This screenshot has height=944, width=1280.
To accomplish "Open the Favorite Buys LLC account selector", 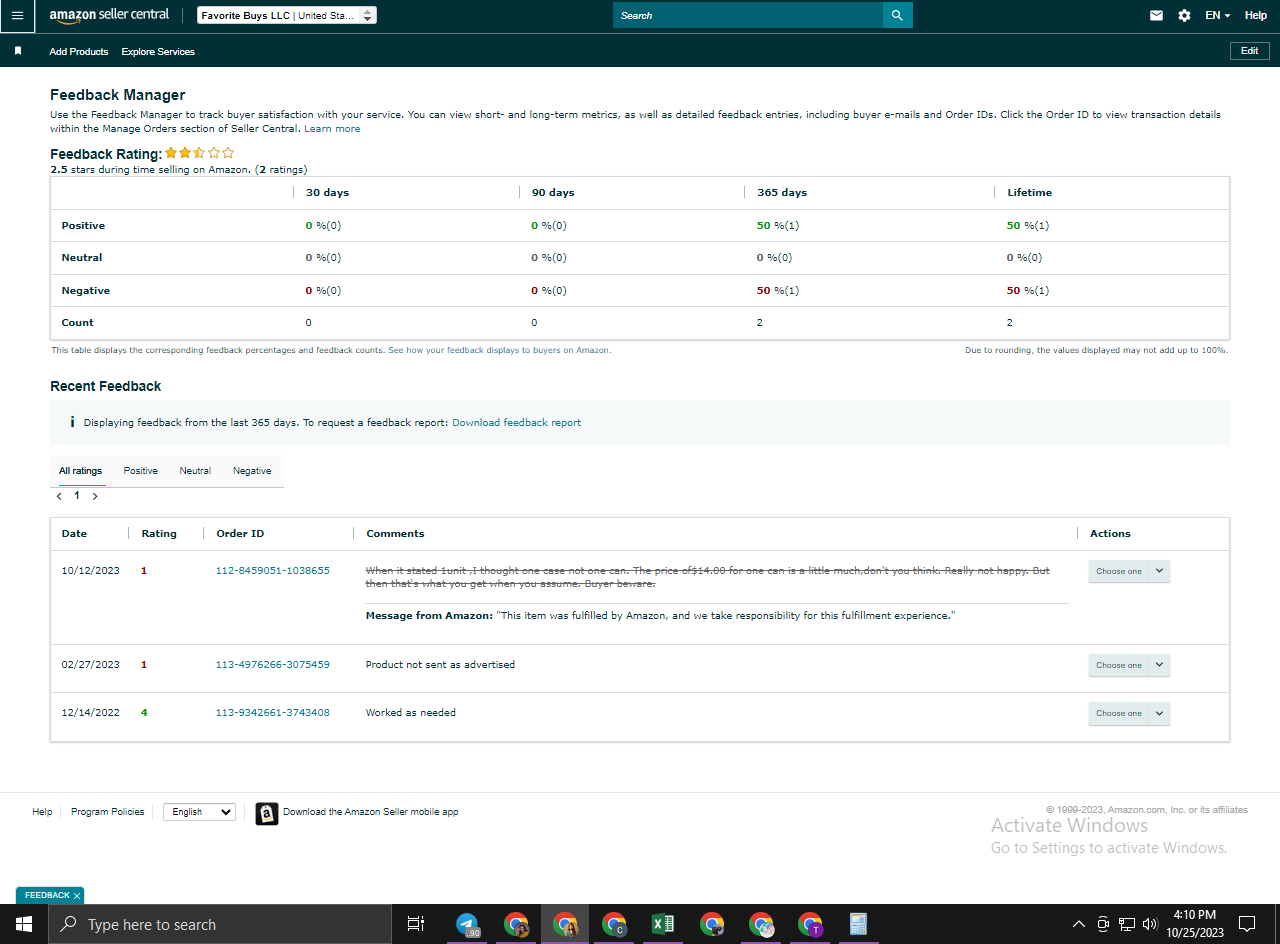I will 286,15.
